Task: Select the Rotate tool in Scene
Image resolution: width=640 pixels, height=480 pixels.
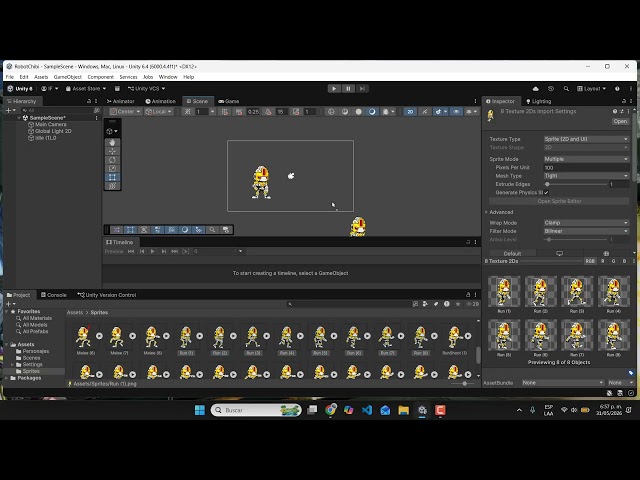Action: (112, 160)
